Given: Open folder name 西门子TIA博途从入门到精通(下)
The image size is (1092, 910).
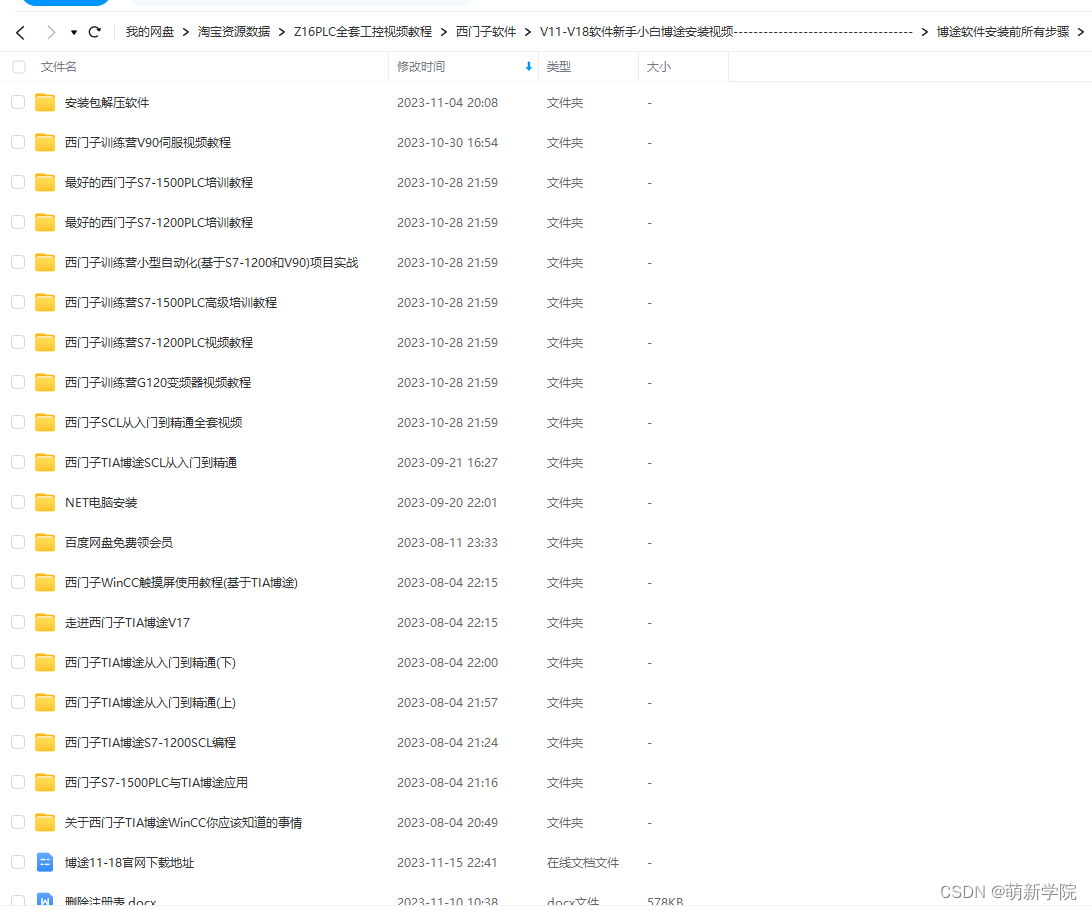Looking at the screenshot, I should (150, 662).
